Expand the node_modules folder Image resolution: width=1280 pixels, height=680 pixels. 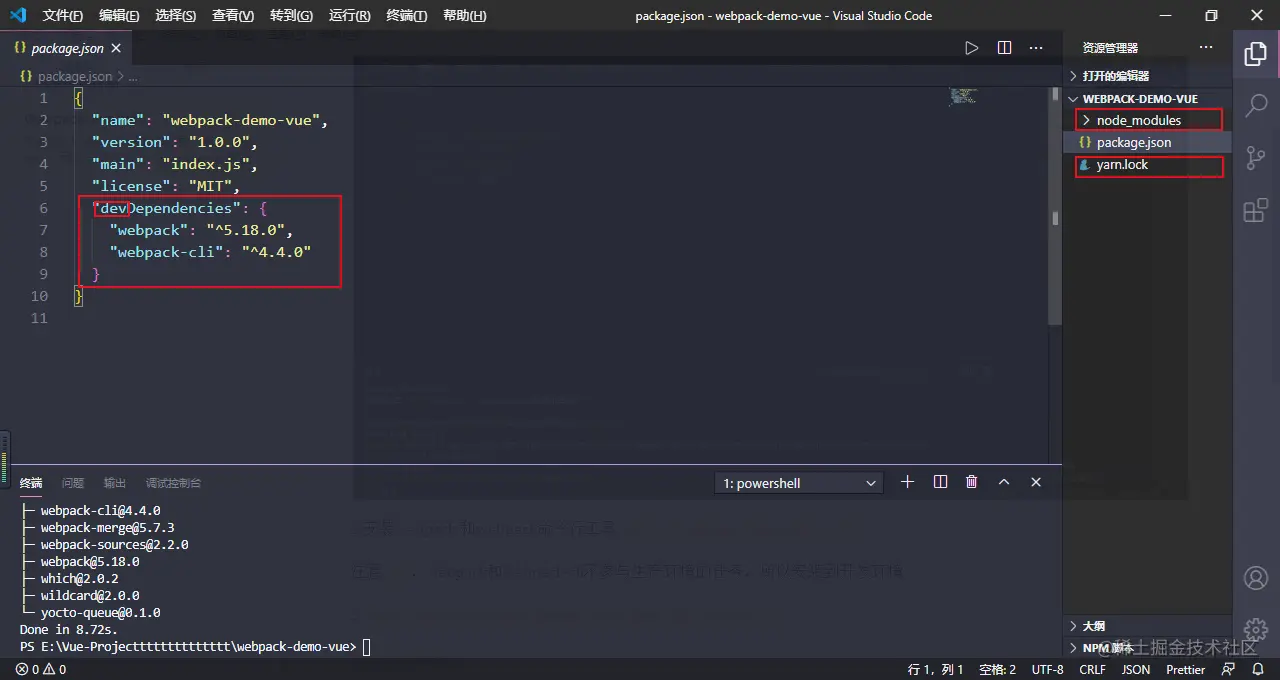[1138, 120]
